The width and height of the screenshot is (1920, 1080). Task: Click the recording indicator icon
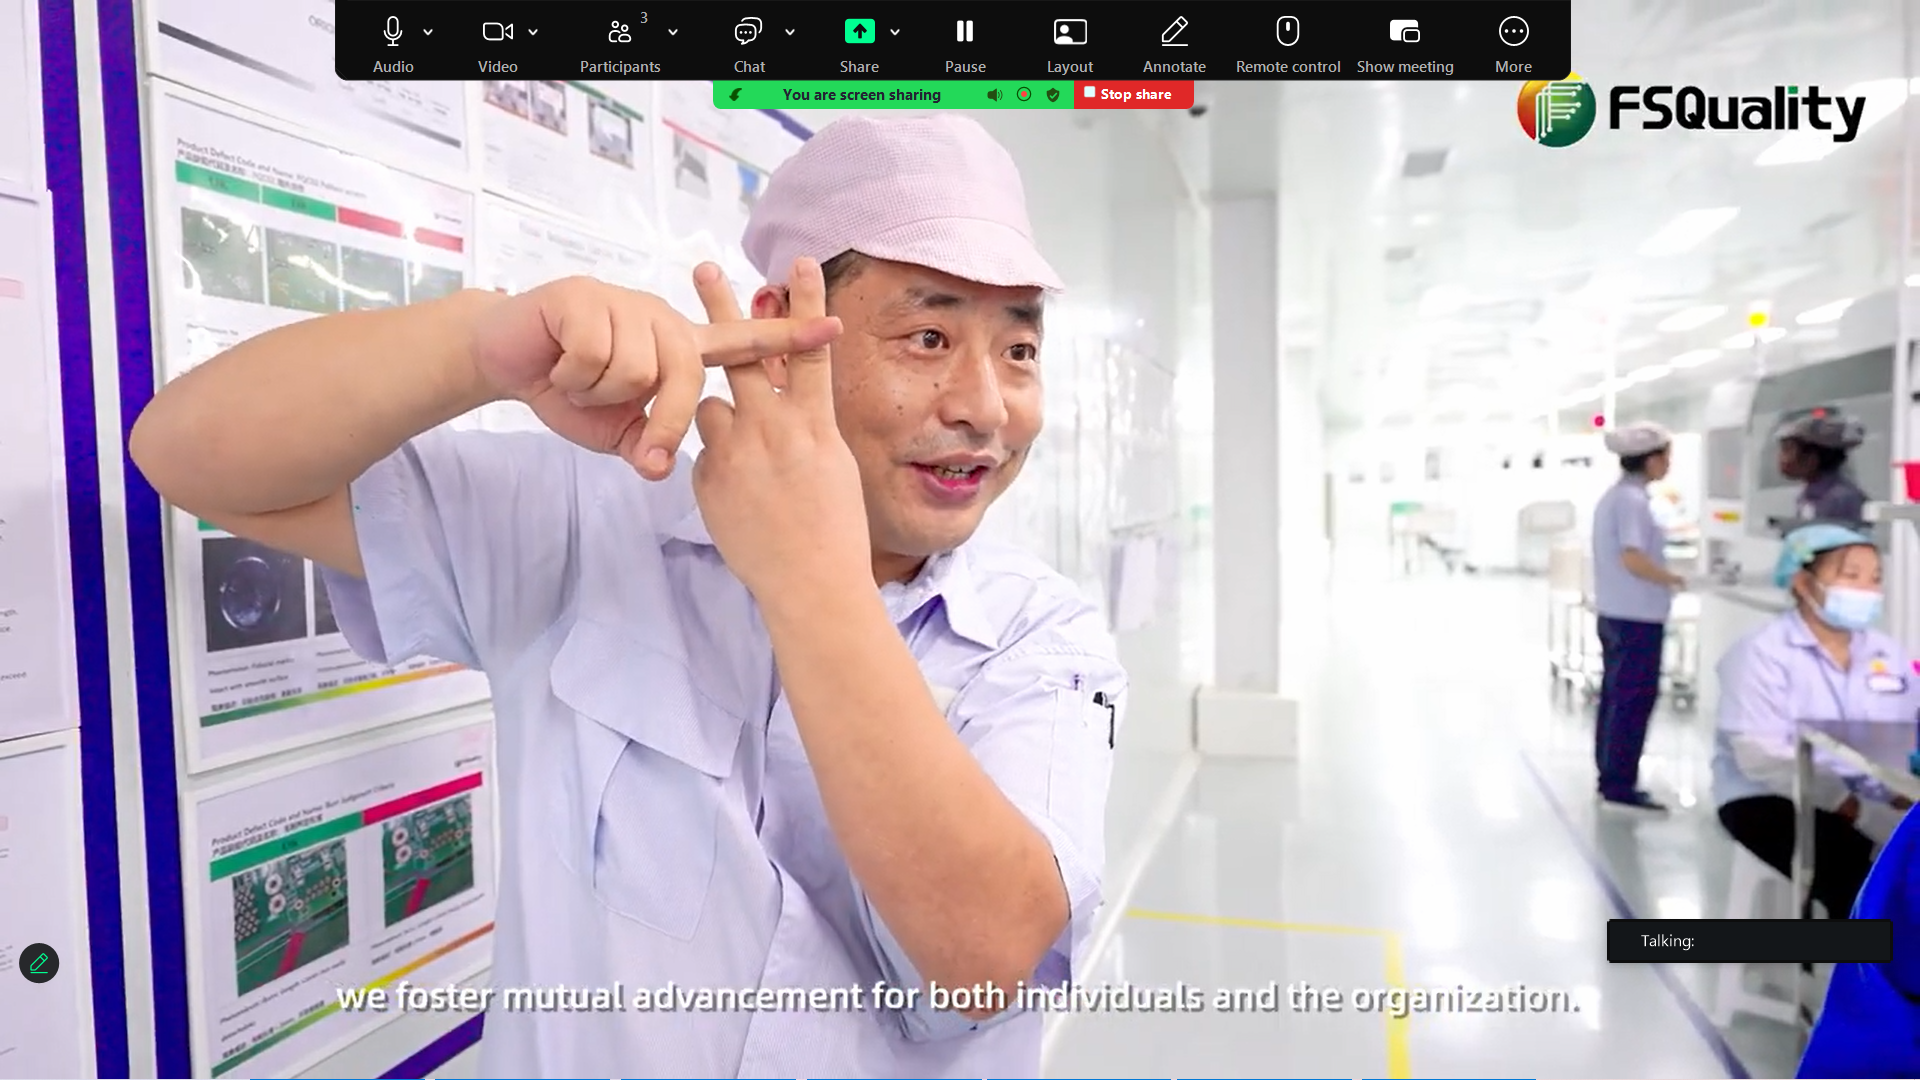click(1024, 95)
